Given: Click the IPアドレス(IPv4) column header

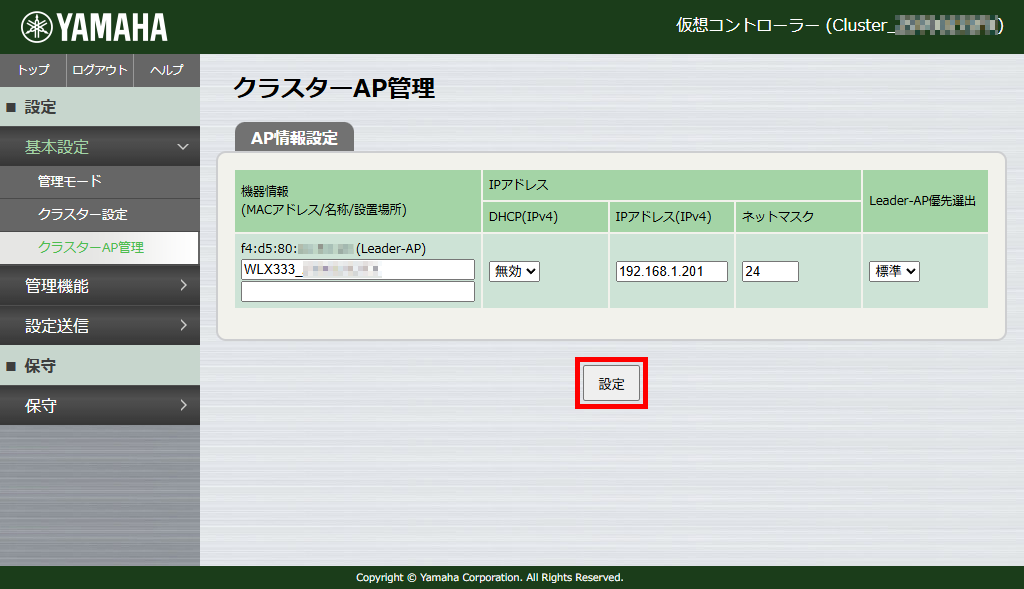Looking at the screenshot, I should (x=671, y=217).
